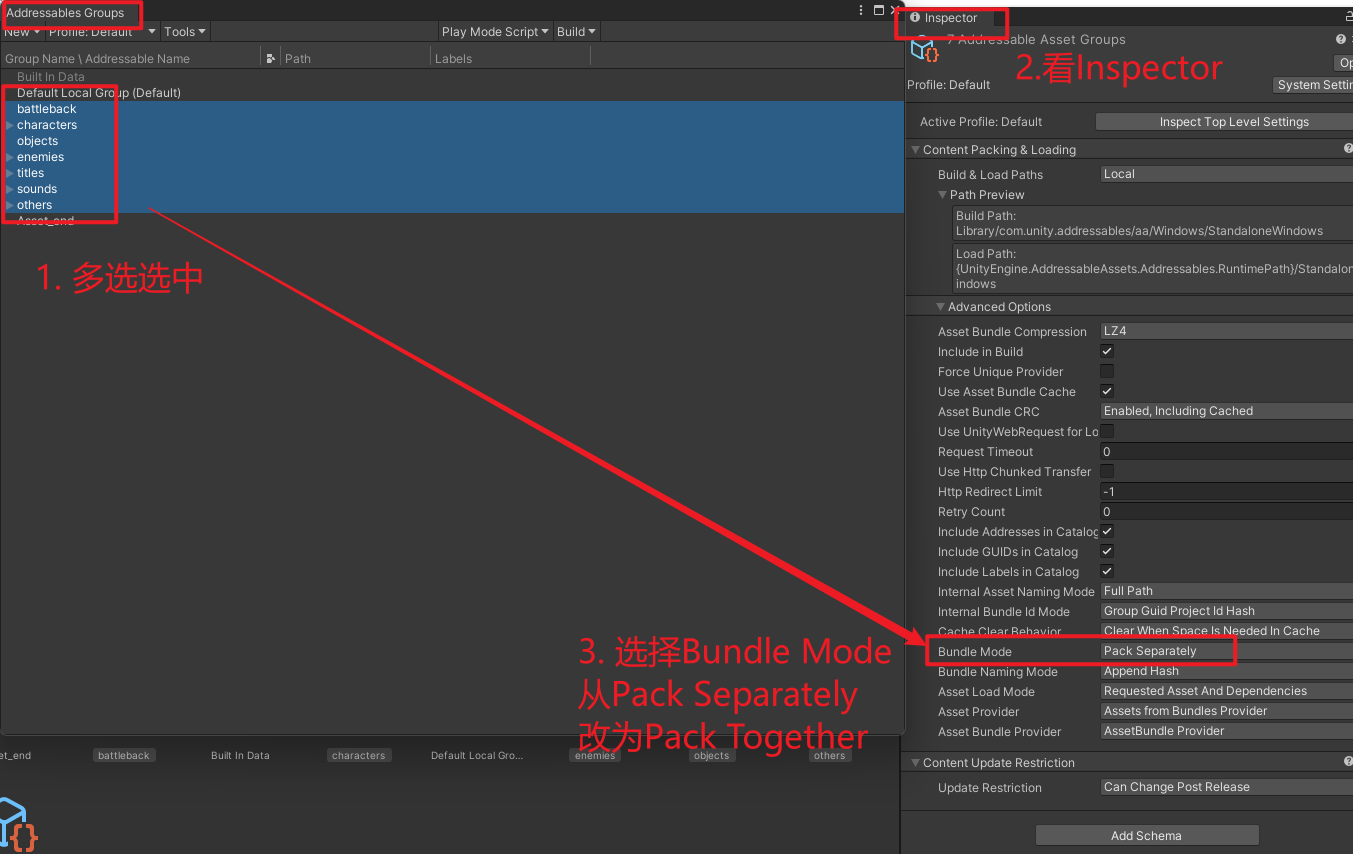Edit the Http Redirect Limit field
The image size is (1353, 854).
click(x=1226, y=491)
